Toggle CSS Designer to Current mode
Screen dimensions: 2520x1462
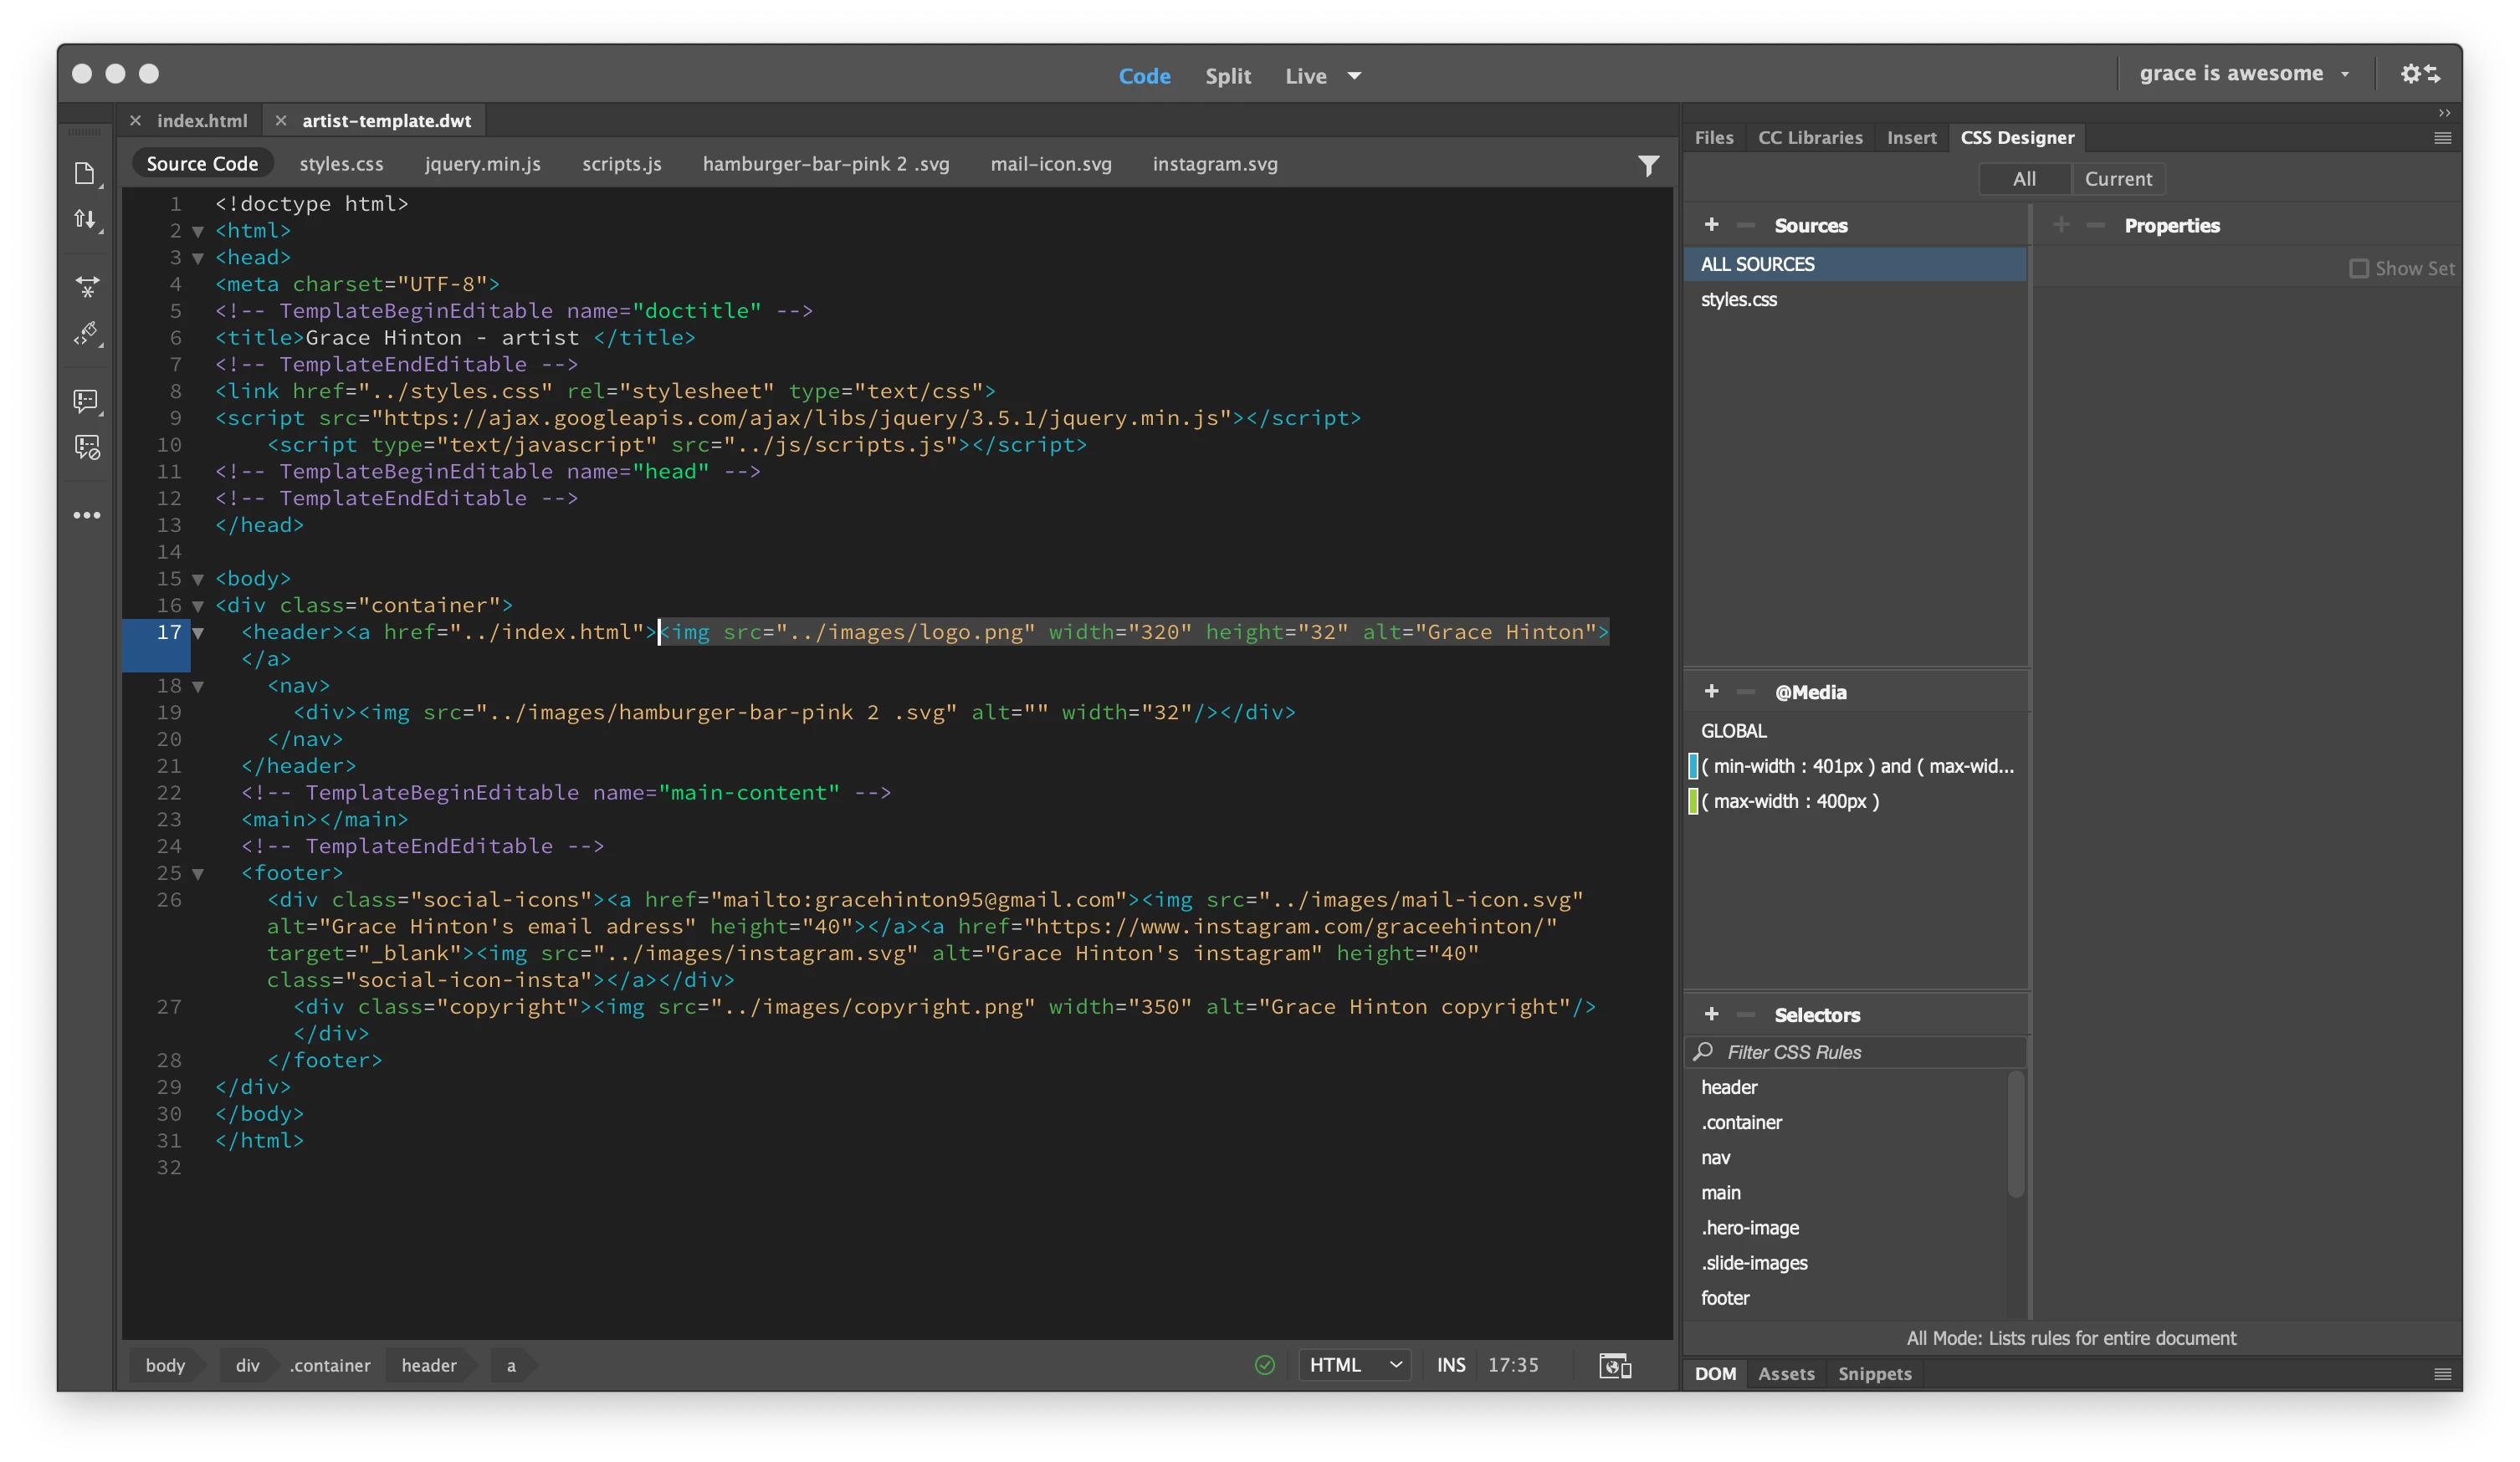[x=2117, y=179]
